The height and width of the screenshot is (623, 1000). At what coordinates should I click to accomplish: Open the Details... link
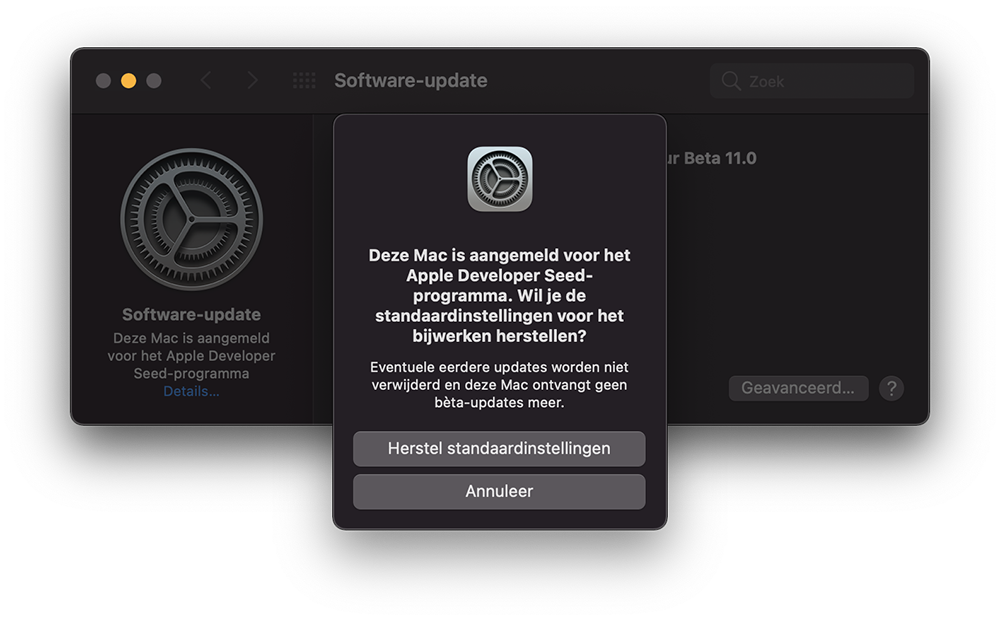[191, 392]
